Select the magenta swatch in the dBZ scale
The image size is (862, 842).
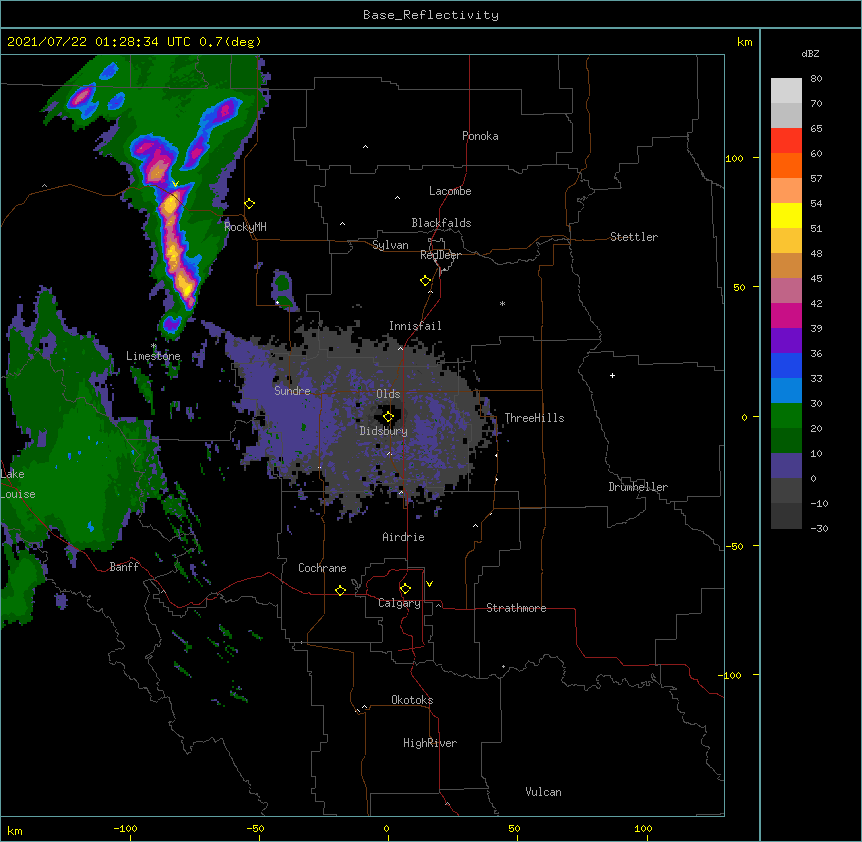pyautogui.click(x=786, y=315)
